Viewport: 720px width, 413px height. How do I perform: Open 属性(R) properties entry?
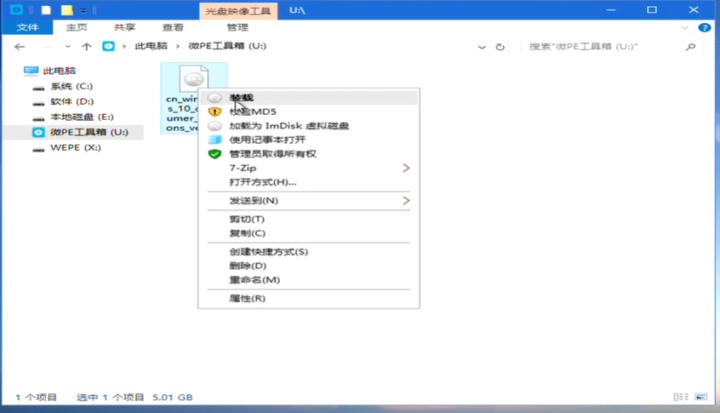click(309, 299)
